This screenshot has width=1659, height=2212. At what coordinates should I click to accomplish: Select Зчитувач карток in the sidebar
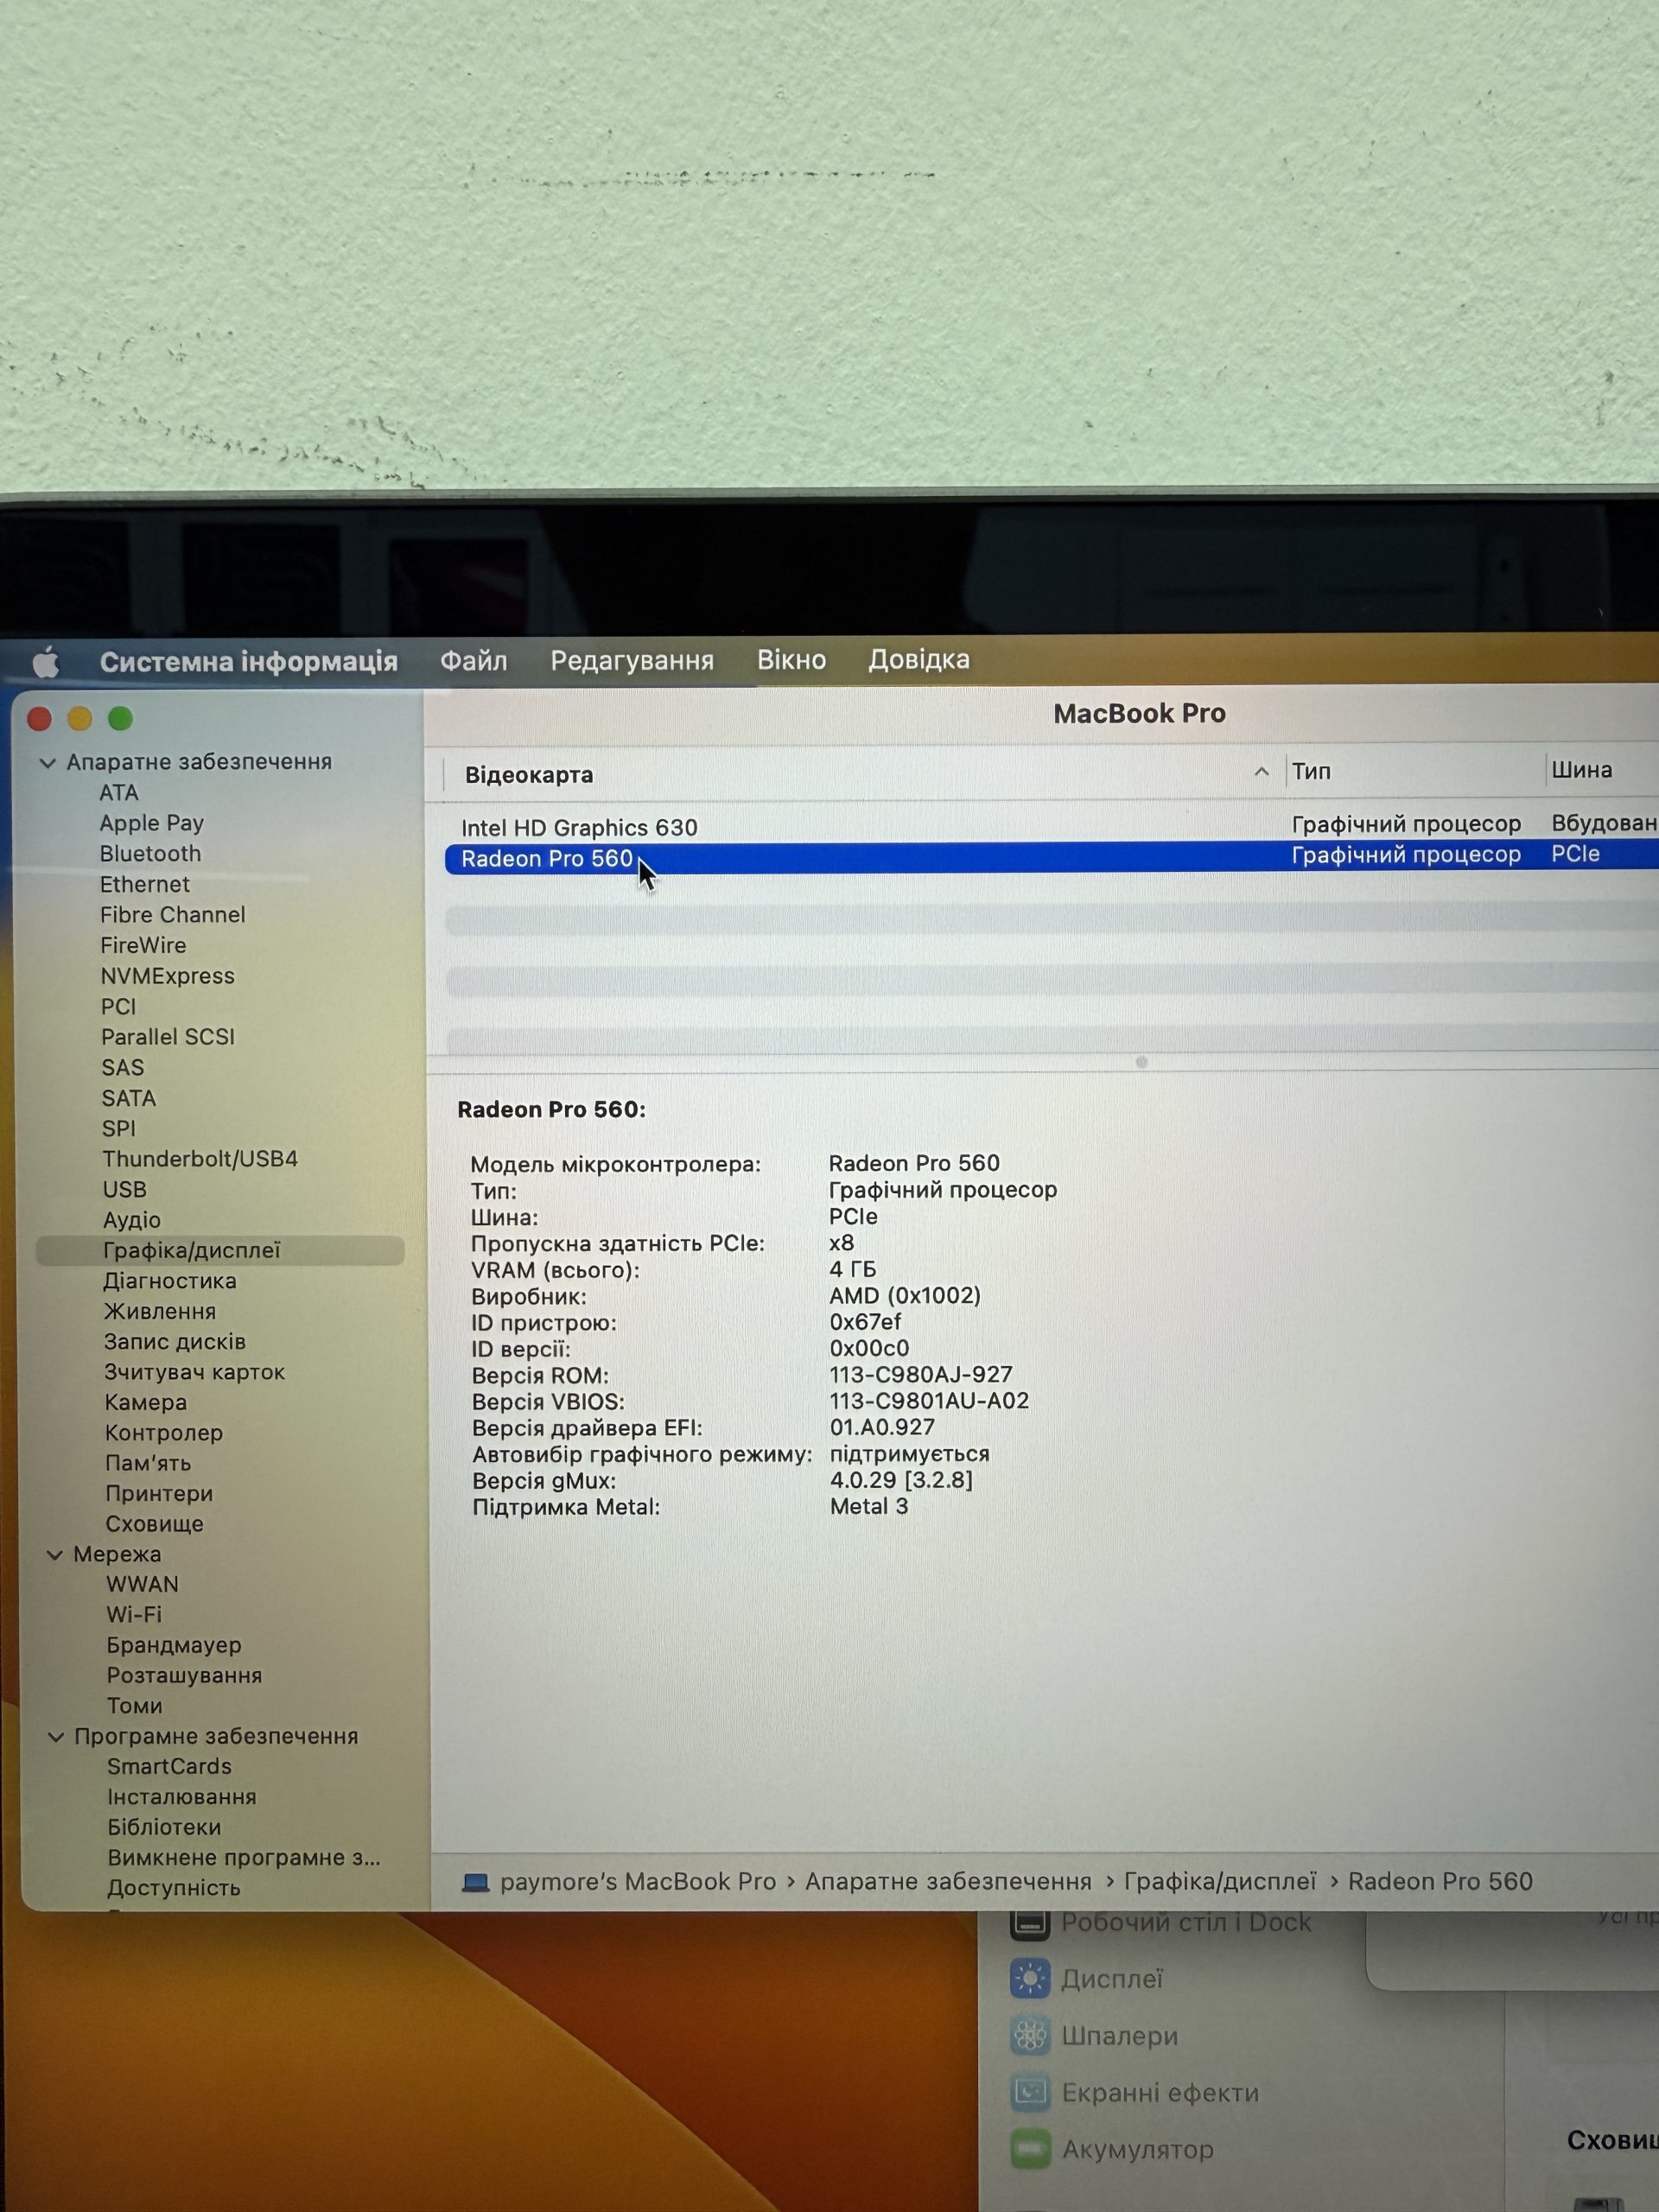[x=195, y=1373]
